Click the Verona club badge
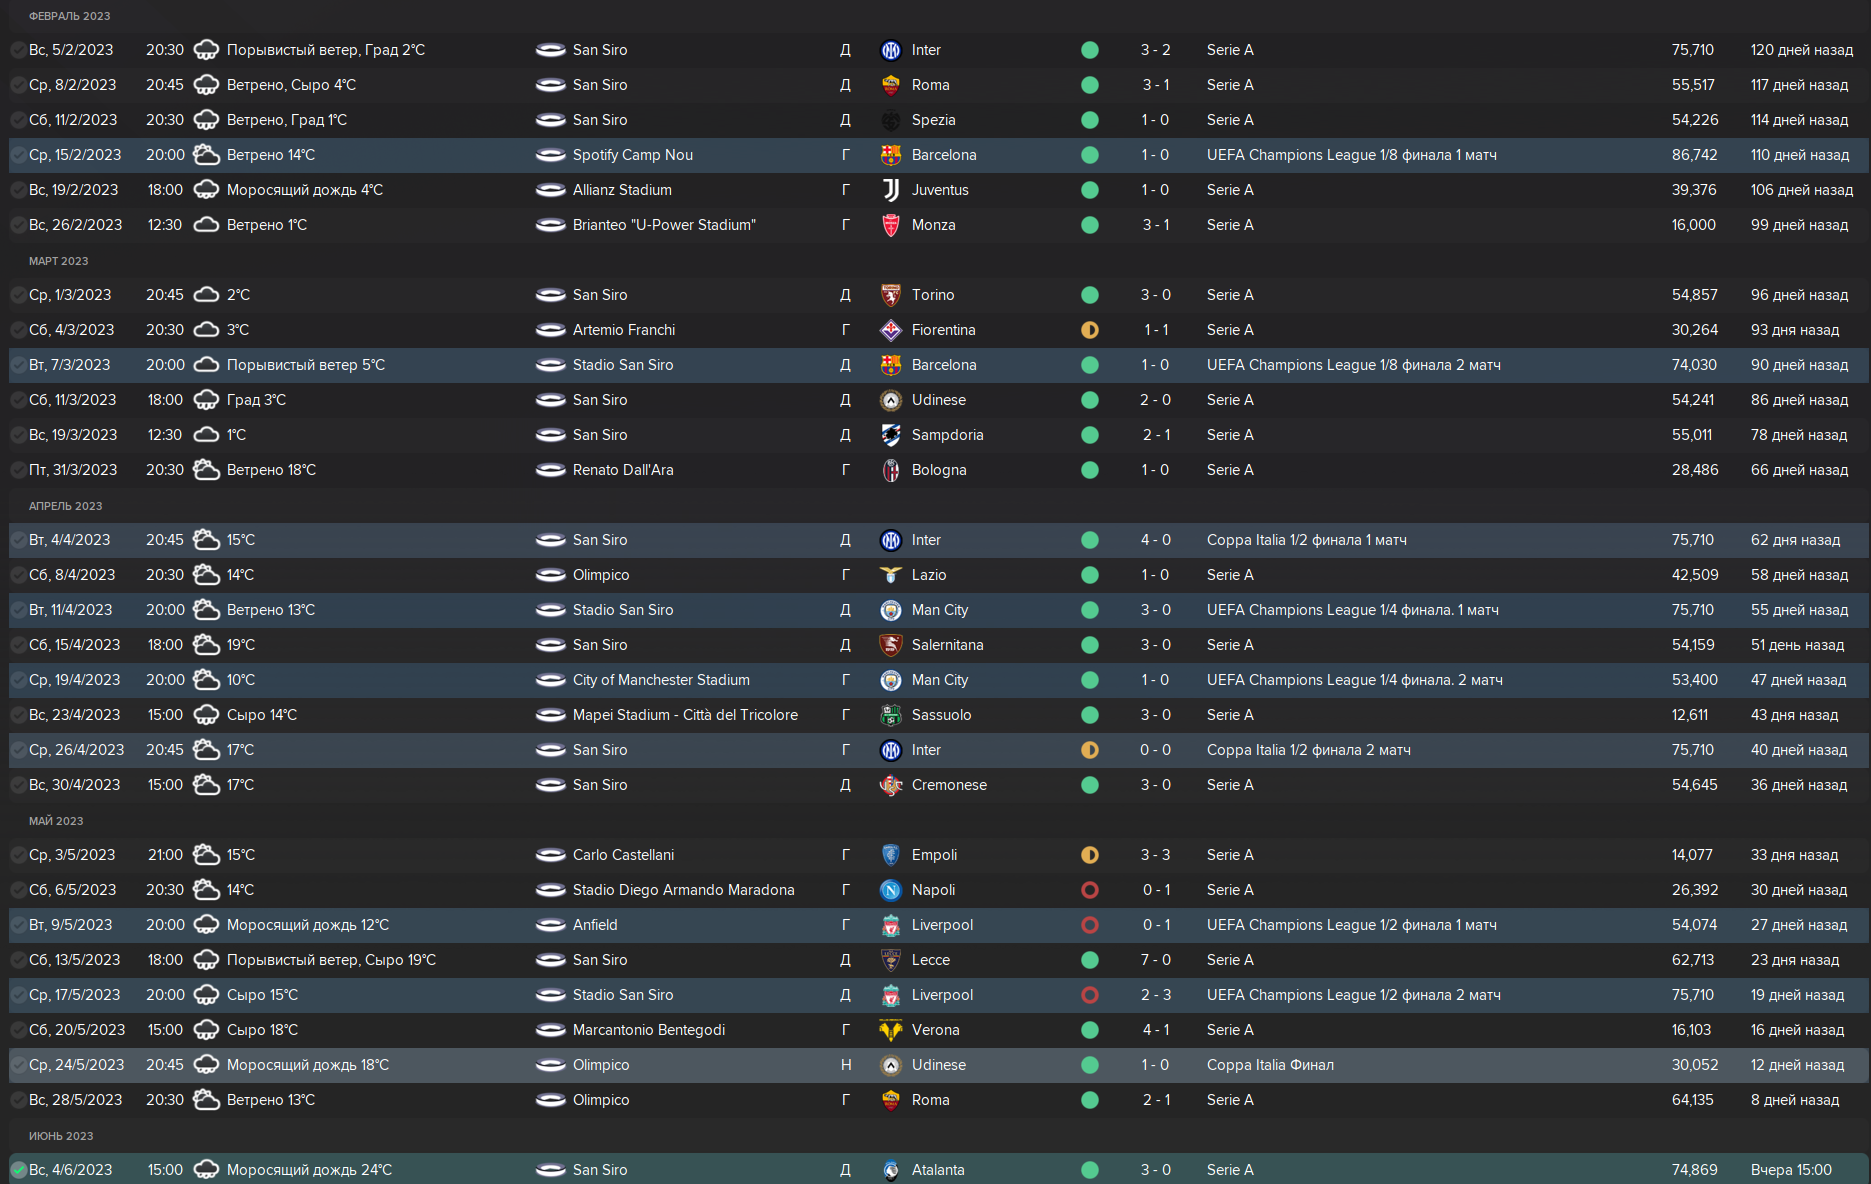 [890, 1030]
